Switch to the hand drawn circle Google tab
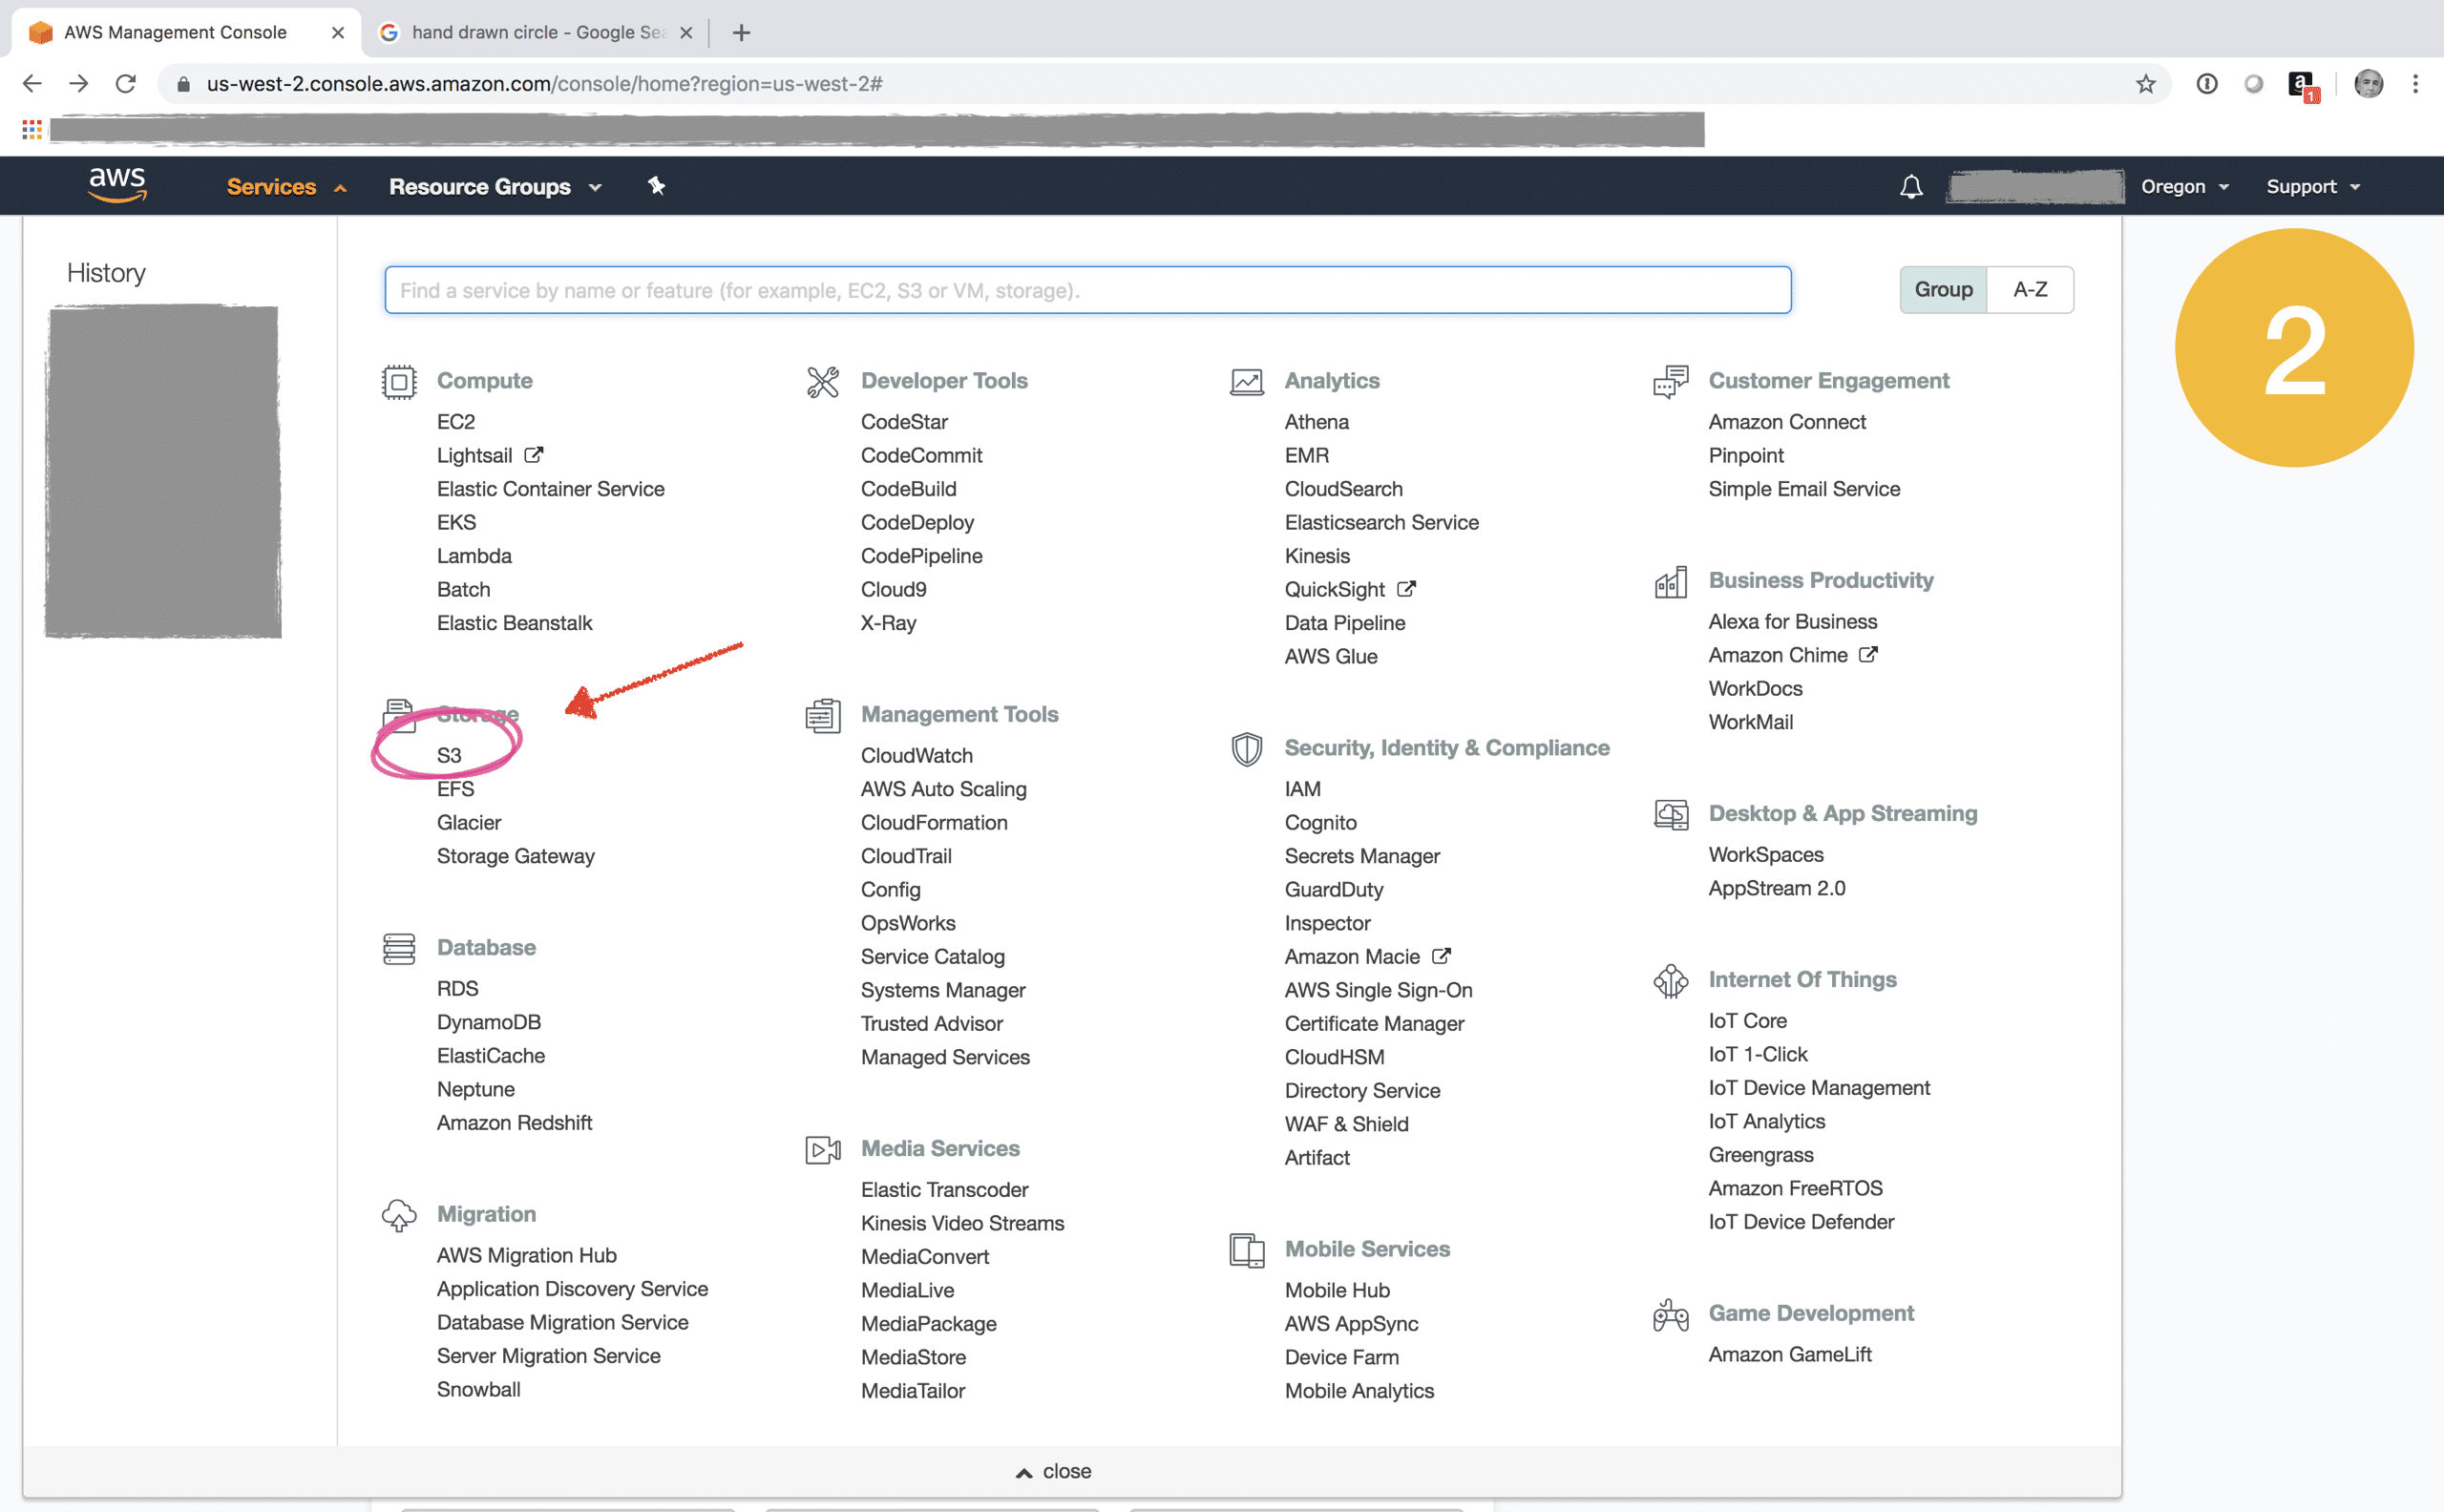Image resolution: width=2444 pixels, height=1512 pixels. pos(536,33)
